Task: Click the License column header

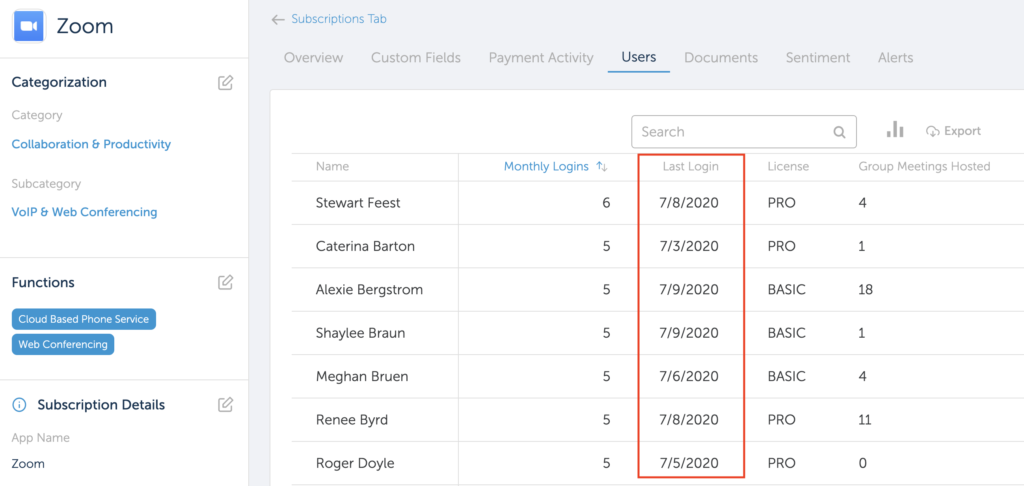Action: [788, 167]
